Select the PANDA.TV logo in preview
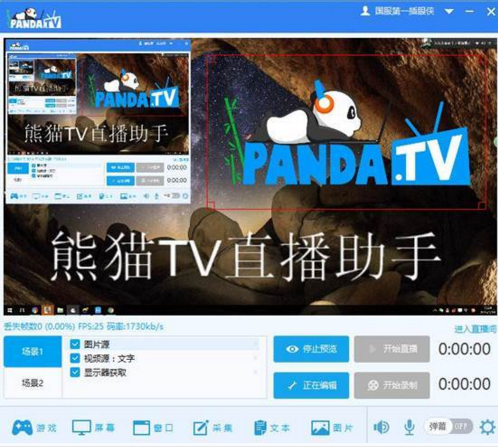The width and height of the screenshot is (498, 447). click(347, 133)
